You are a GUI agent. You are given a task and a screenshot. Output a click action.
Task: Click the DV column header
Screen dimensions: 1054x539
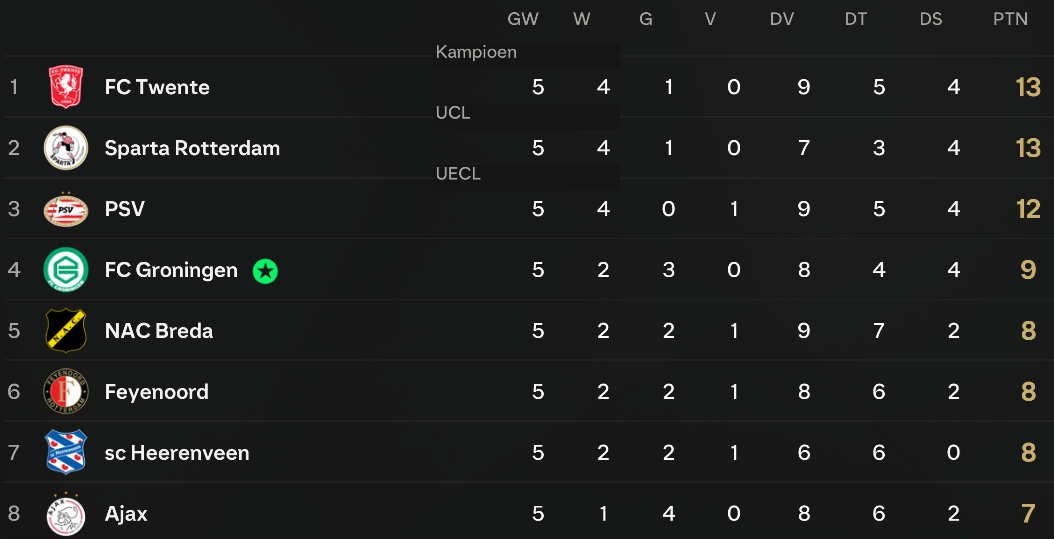[x=782, y=19]
